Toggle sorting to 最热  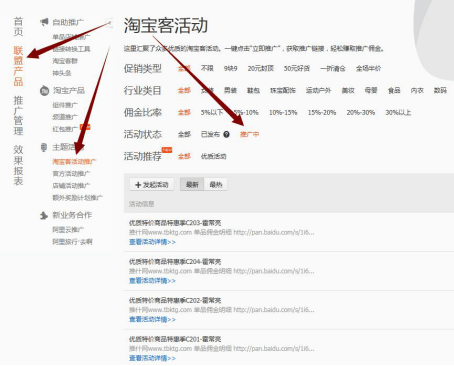pyautogui.click(x=216, y=184)
